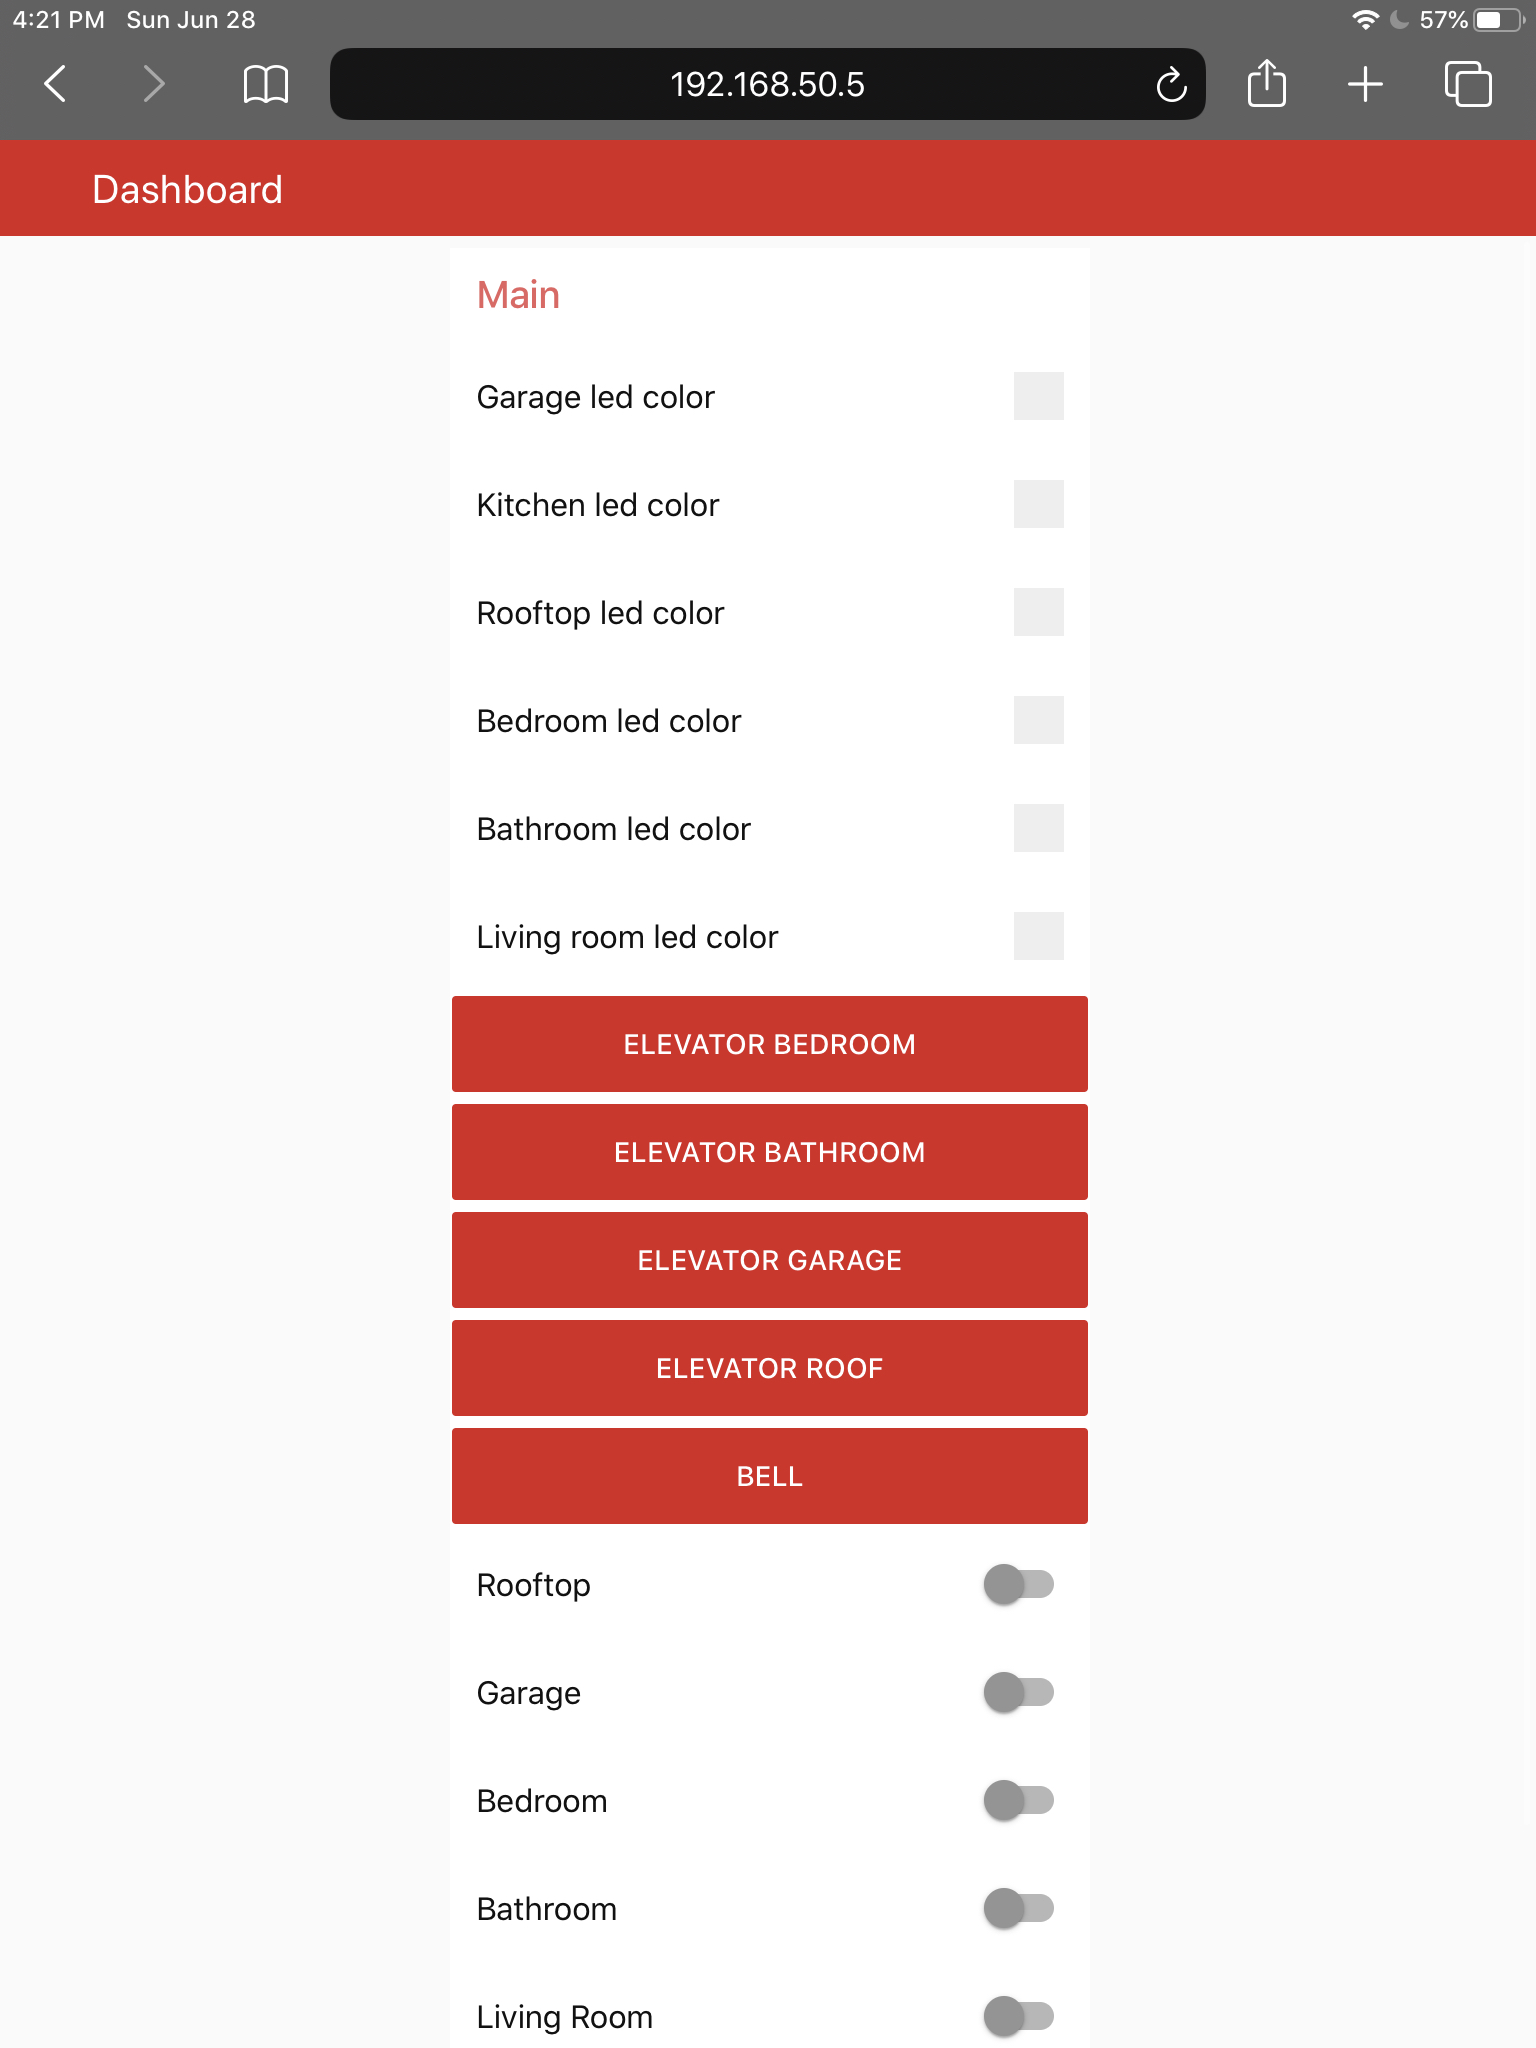Screen dimensions: 1536x2048
Task: Toggle the Garage switch
Action: tap(1019, 1692)
